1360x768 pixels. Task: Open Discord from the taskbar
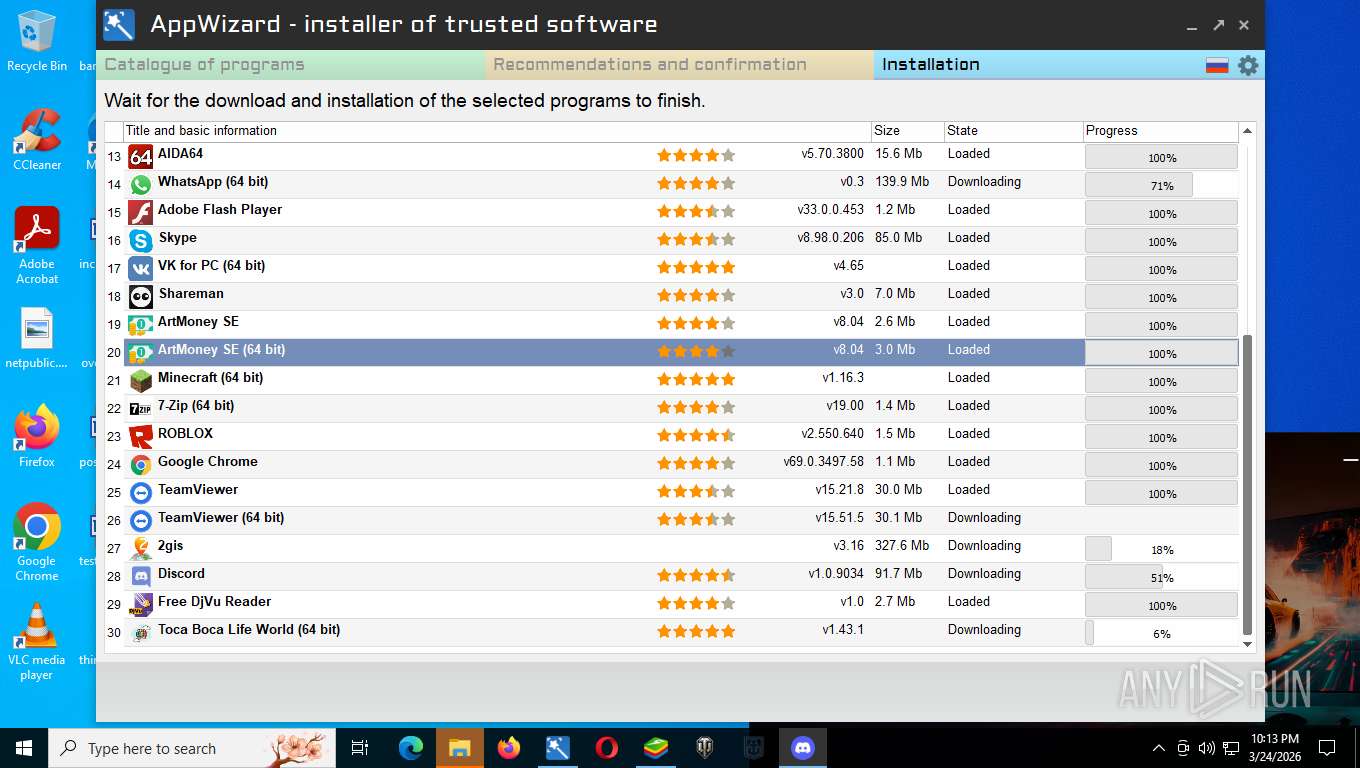(x=802, y=747)
